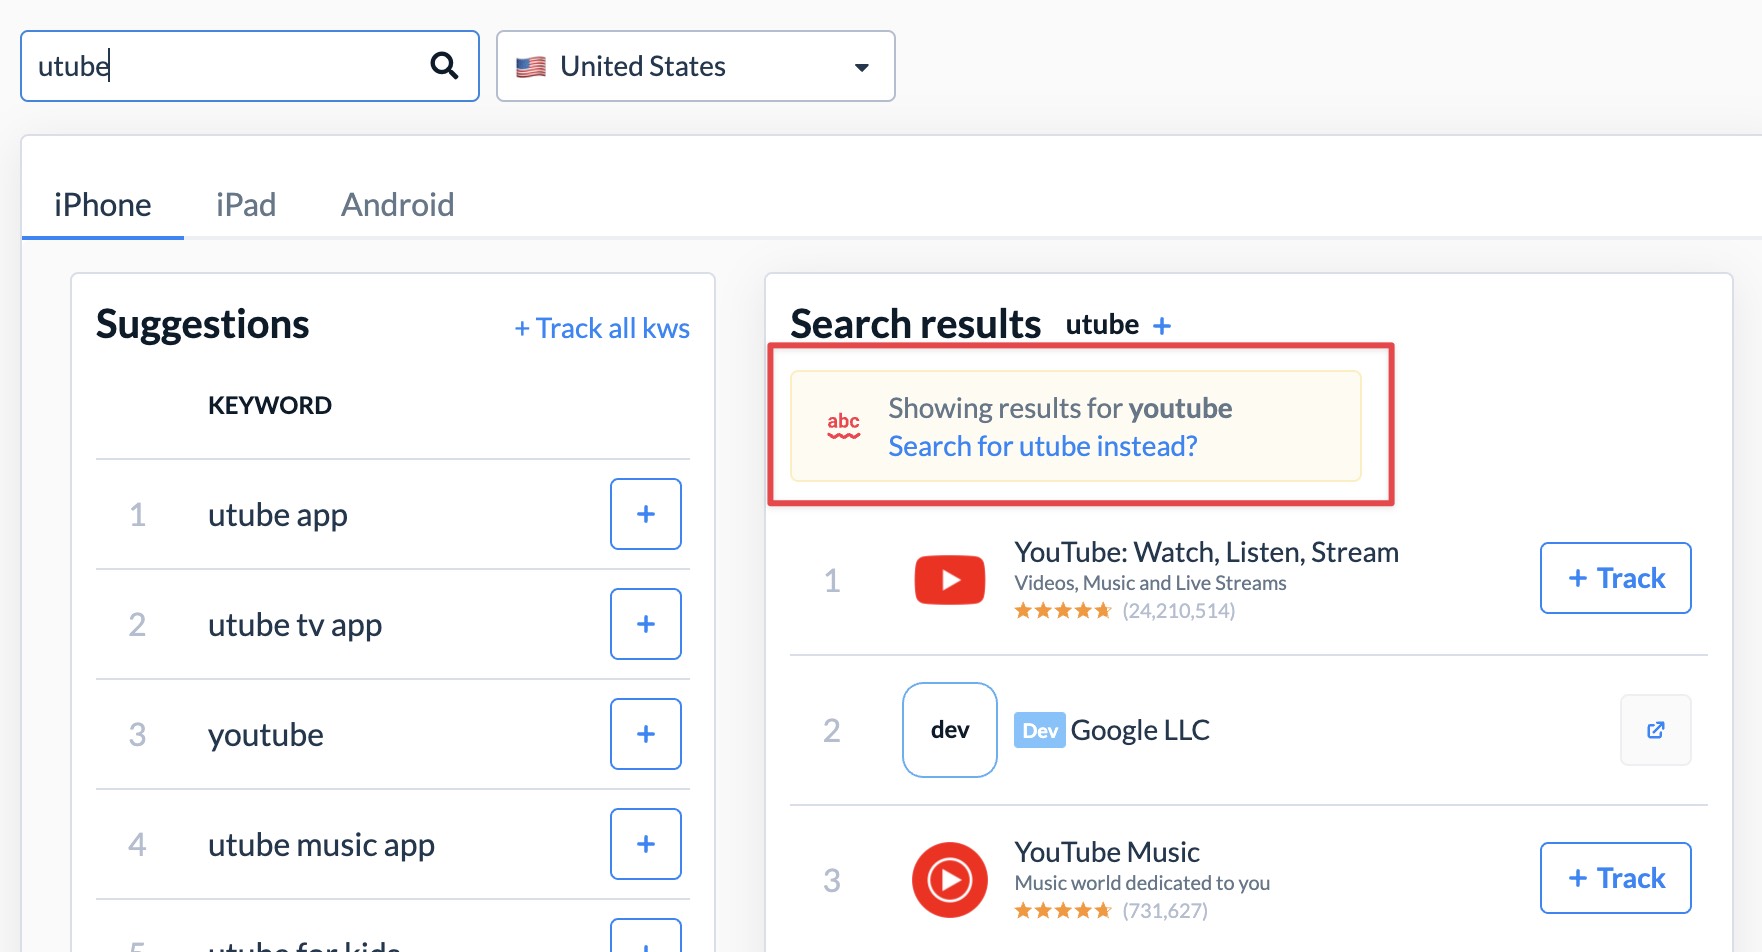1762x952 pixels.
Task: Click the magnifying glass search icon
Action: (x=444, y=66)
